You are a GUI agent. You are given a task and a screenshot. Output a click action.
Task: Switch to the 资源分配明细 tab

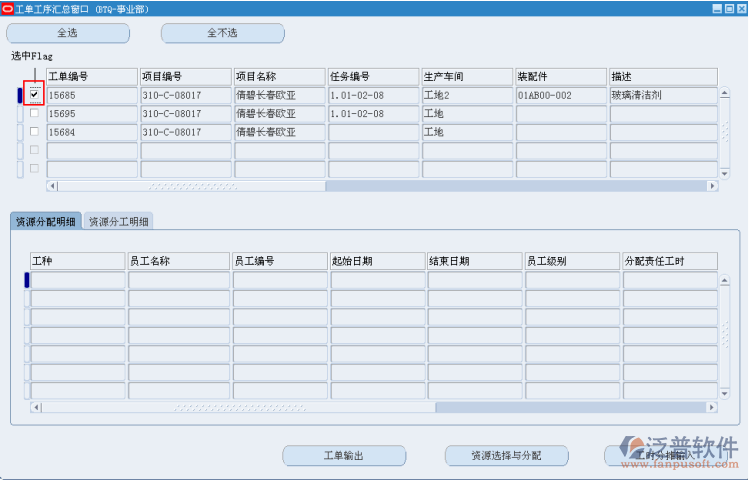(x=46, y=222)
